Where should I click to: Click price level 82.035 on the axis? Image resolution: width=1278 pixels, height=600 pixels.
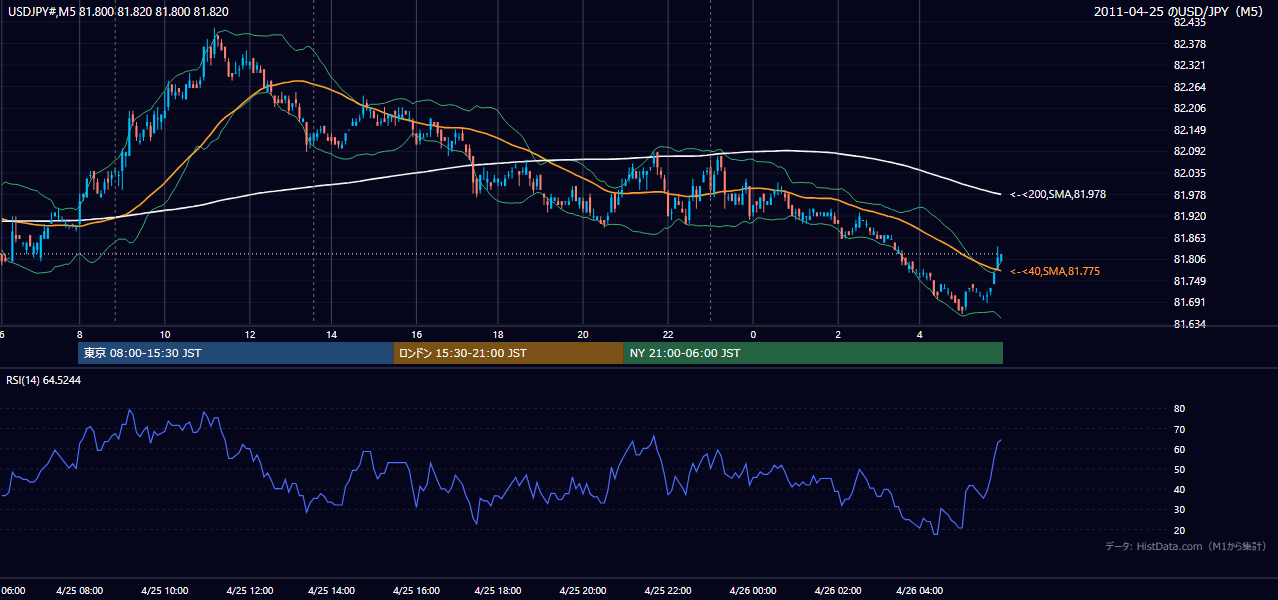pos(1188,173)
